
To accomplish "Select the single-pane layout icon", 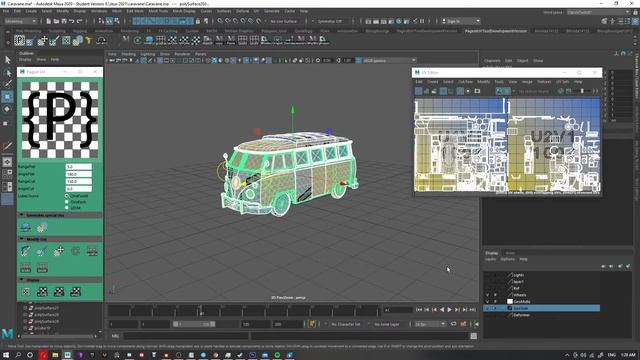I will point(7,162).
